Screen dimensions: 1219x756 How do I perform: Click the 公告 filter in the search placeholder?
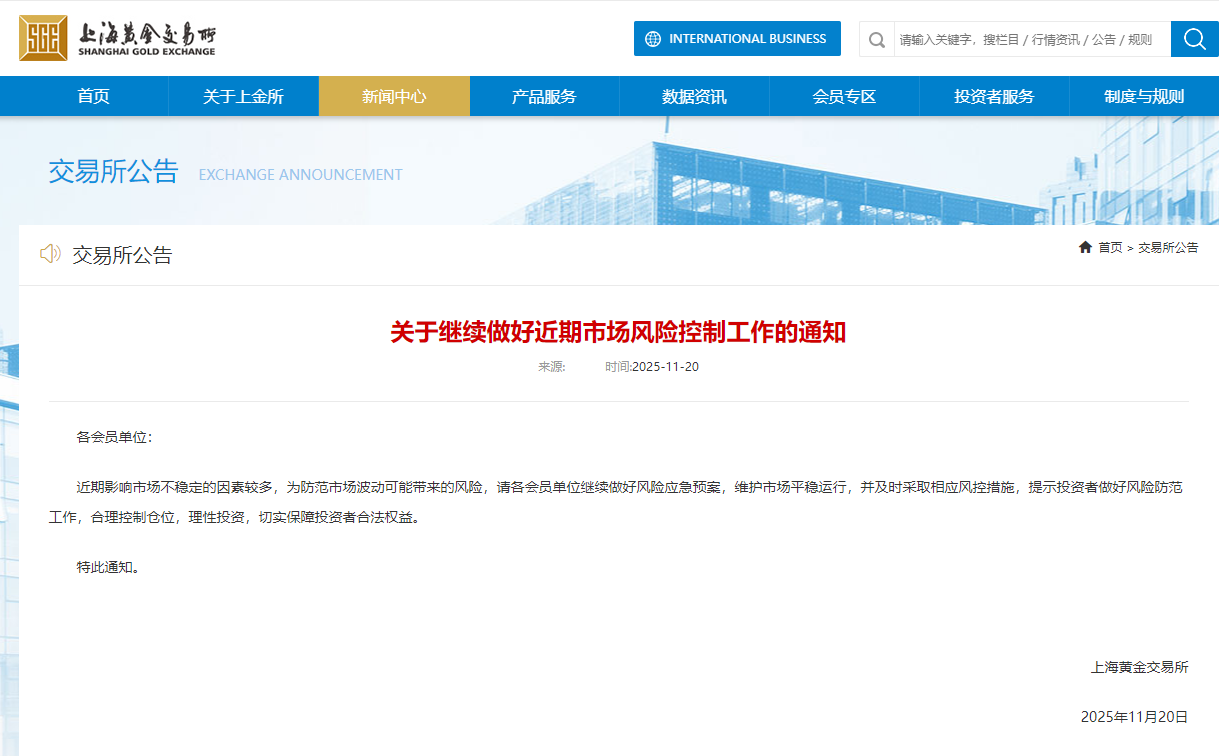[x=1106, y=39]
